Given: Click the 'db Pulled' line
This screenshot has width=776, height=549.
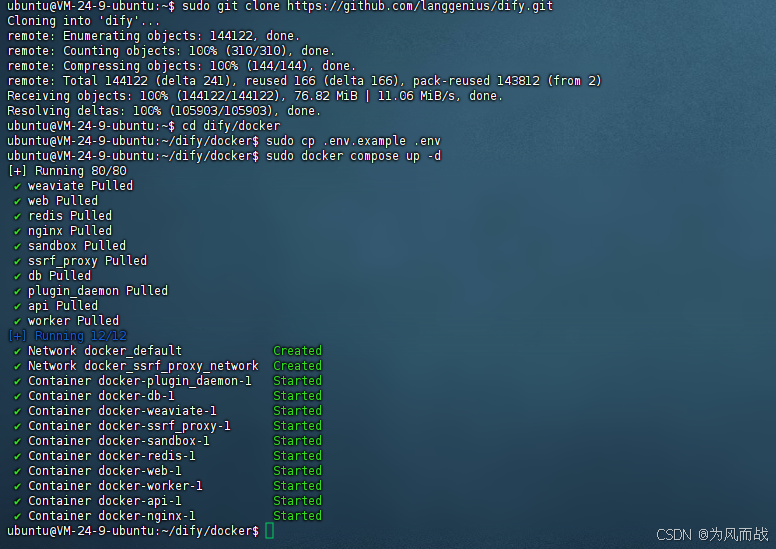Looking at the screenshot, I should tap(52, 276).
